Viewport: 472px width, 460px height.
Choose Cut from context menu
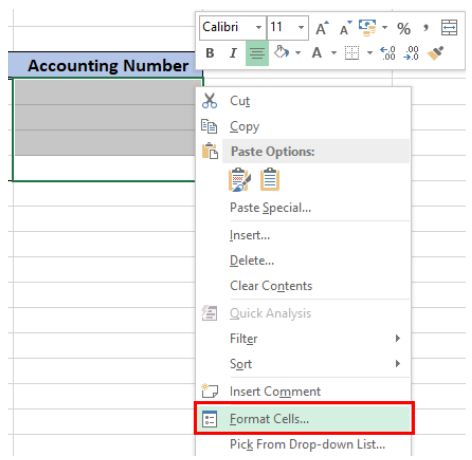point(303,101)
